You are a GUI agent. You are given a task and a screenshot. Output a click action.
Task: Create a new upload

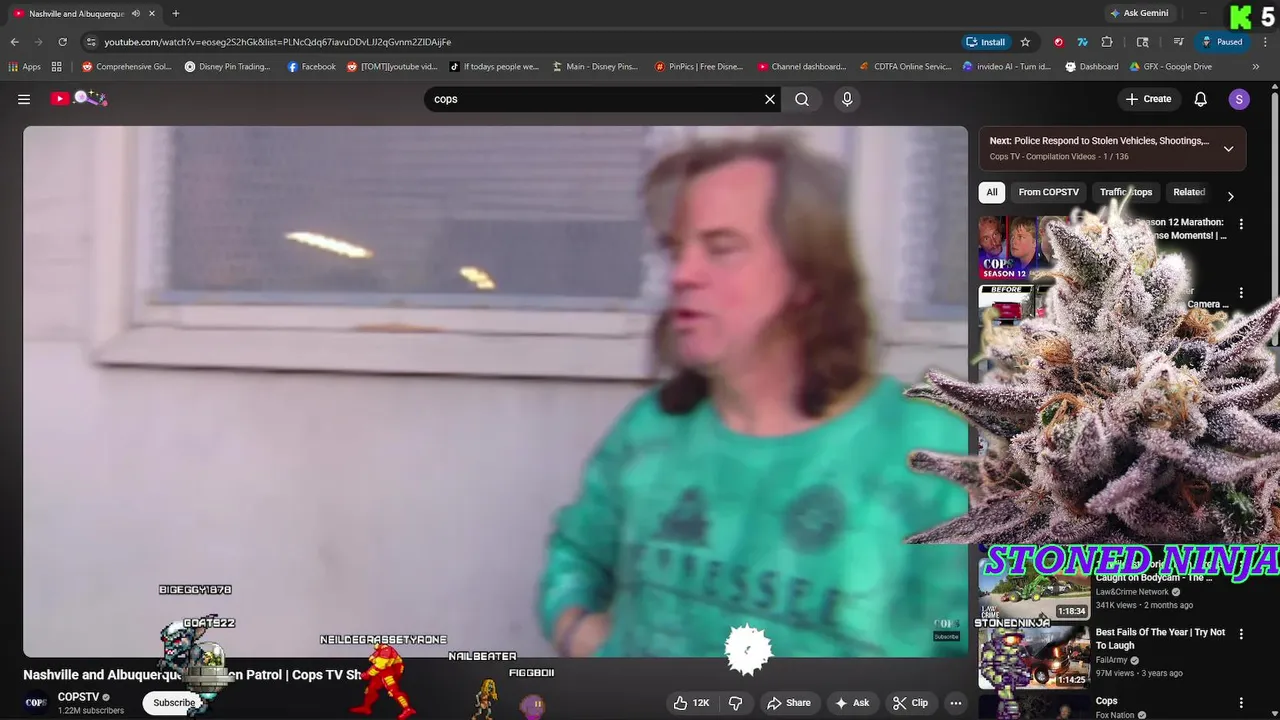pos(1148,99)
